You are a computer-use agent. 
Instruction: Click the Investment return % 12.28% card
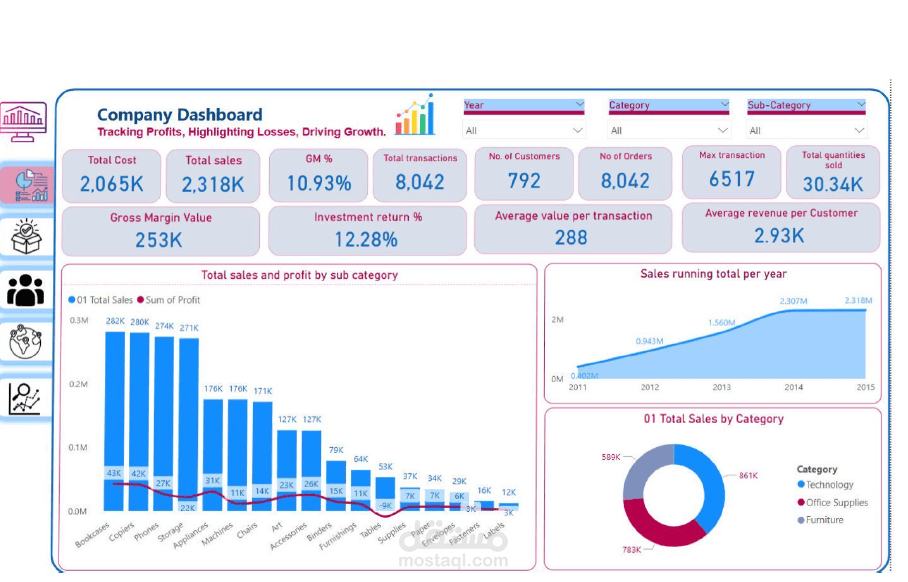(367, 230)
